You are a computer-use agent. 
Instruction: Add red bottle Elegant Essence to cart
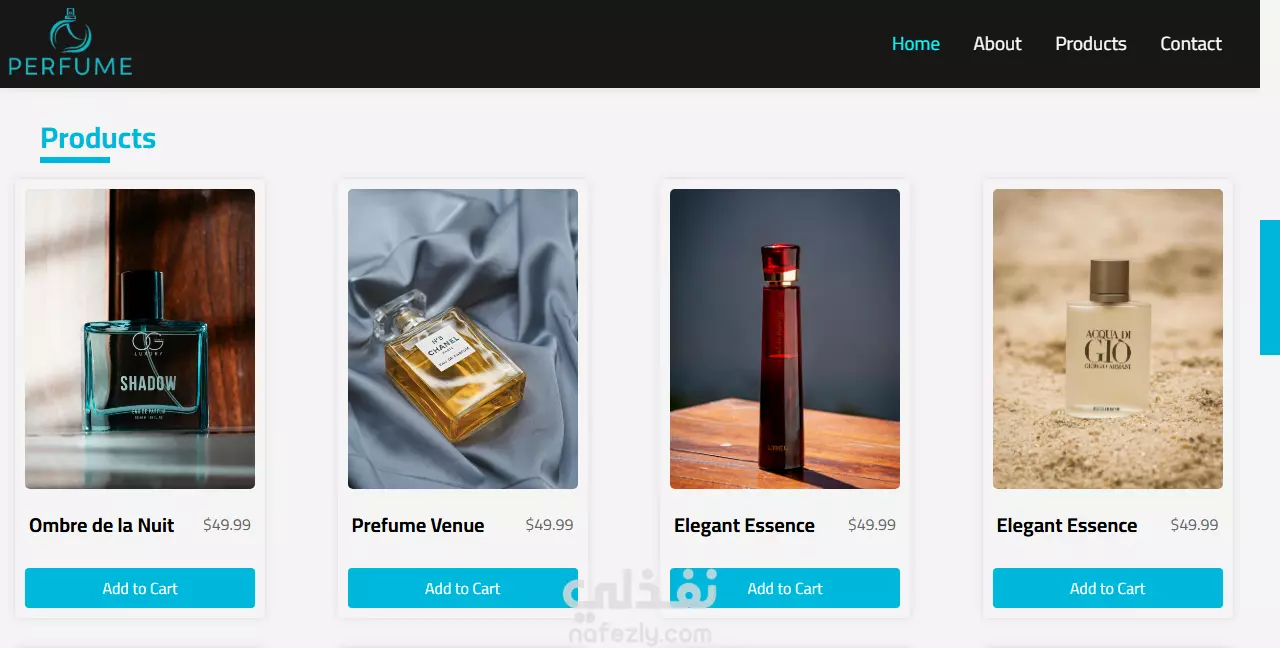[x=785, y=588]
